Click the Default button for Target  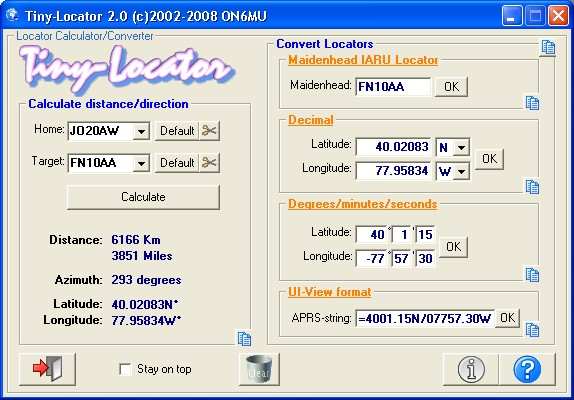pyautogui.click(x=177, y=162)
